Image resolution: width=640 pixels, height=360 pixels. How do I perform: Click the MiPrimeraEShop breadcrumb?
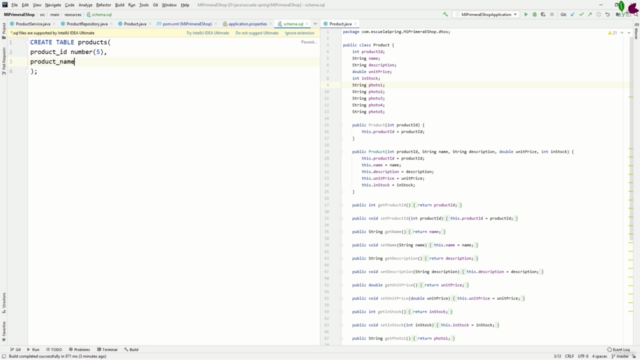pos(19,15)
